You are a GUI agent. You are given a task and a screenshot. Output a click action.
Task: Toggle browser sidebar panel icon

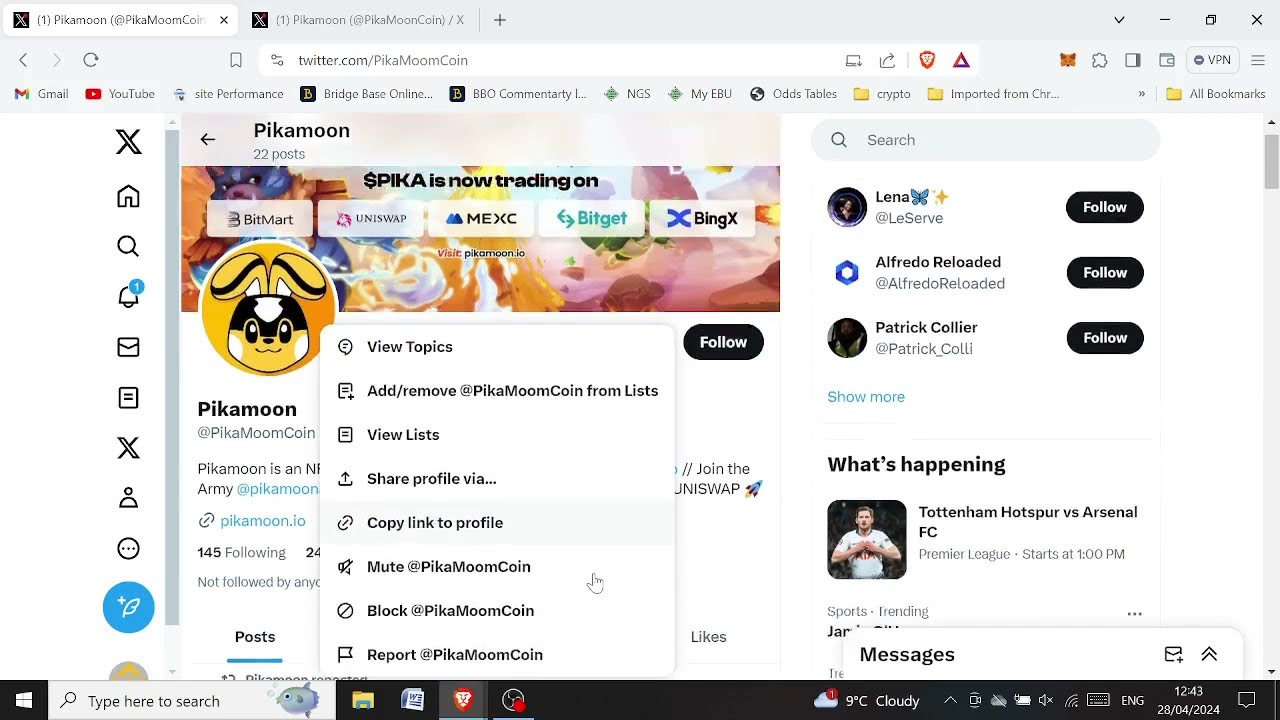(x=1133, y=60)
